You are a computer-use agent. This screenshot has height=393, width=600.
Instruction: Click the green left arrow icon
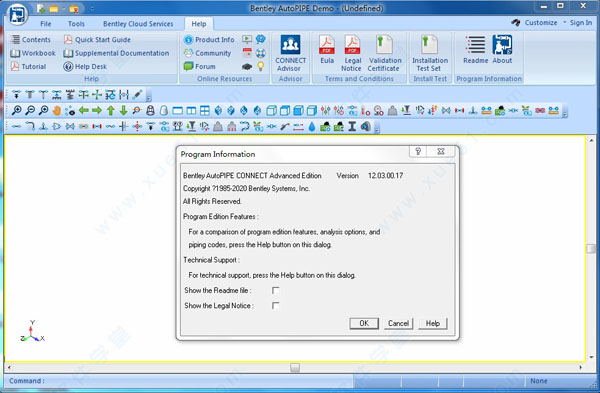(83, 111)
